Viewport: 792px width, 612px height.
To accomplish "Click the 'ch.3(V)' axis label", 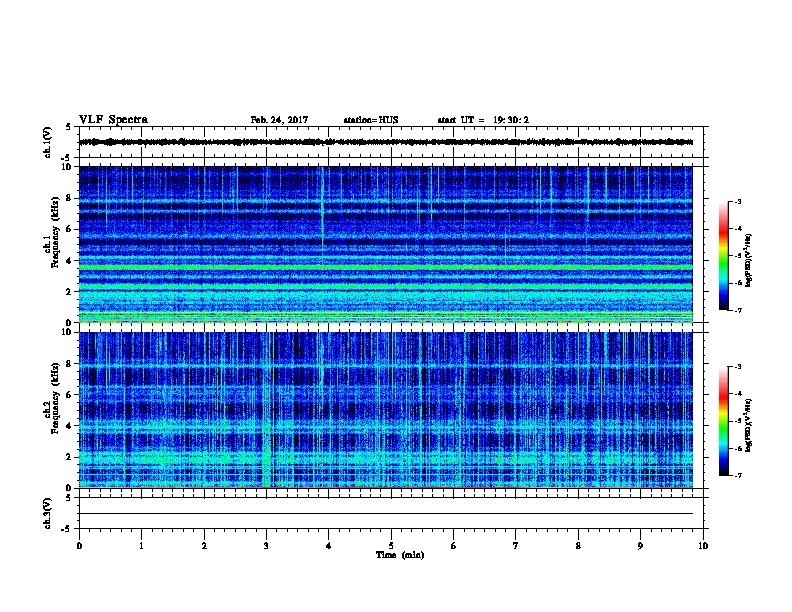I will (x=48, y=513).
